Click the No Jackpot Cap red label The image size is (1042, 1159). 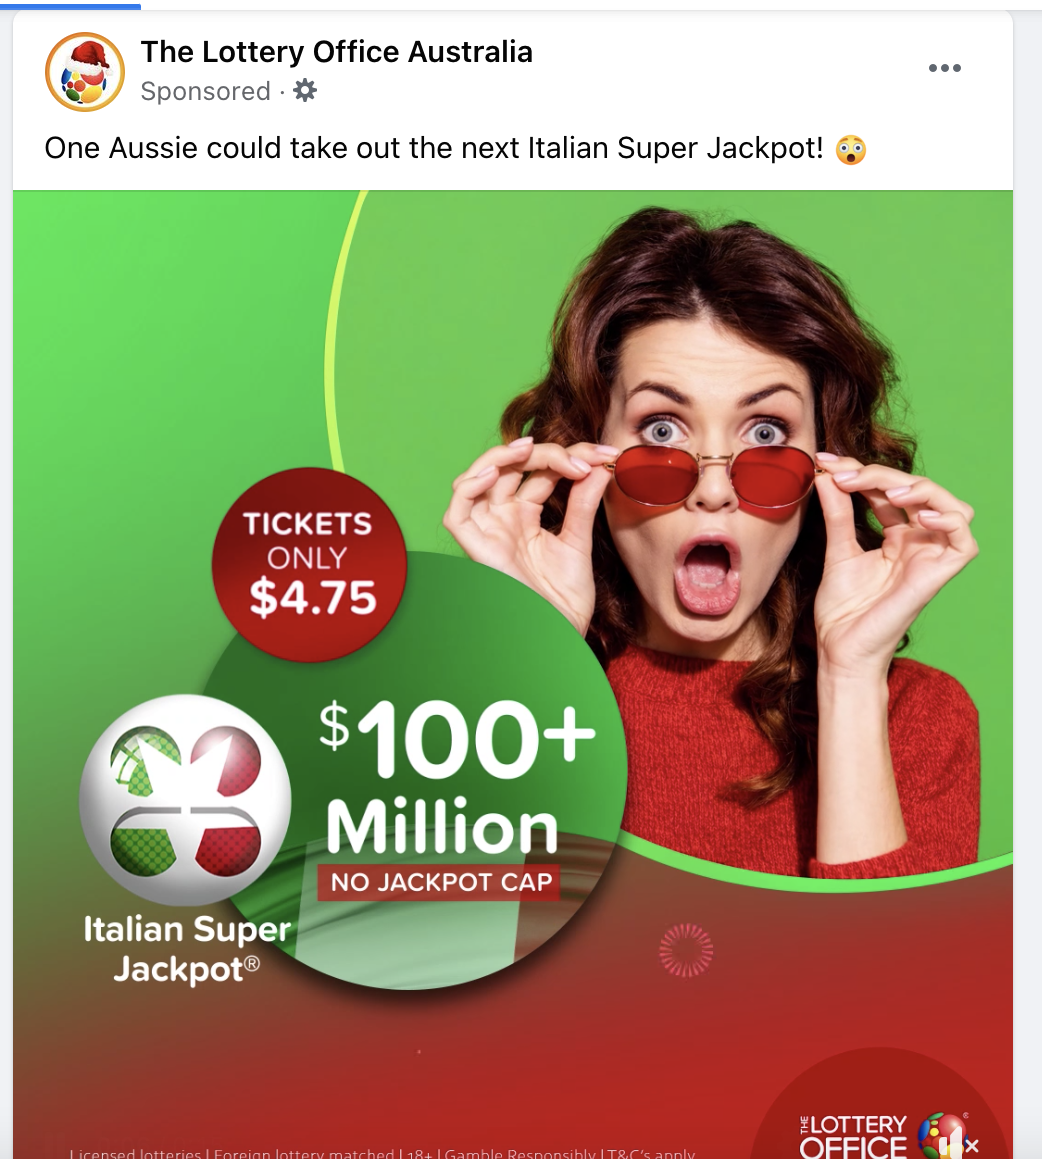pos(439,882)
